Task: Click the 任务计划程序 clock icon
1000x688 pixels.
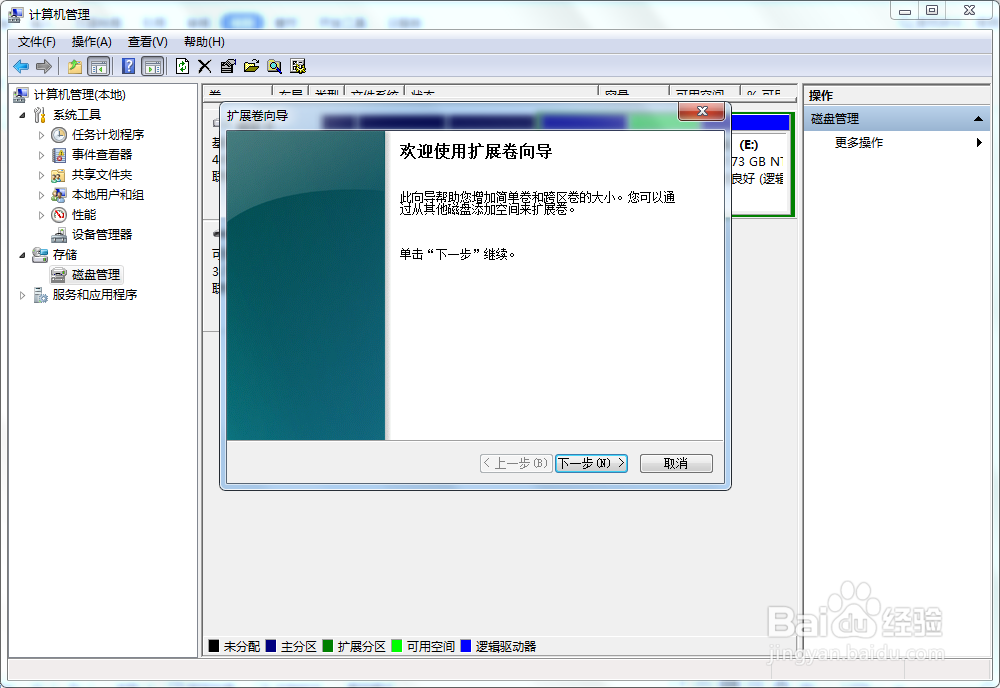Action: pyautogui.click(x=59, y=135)
